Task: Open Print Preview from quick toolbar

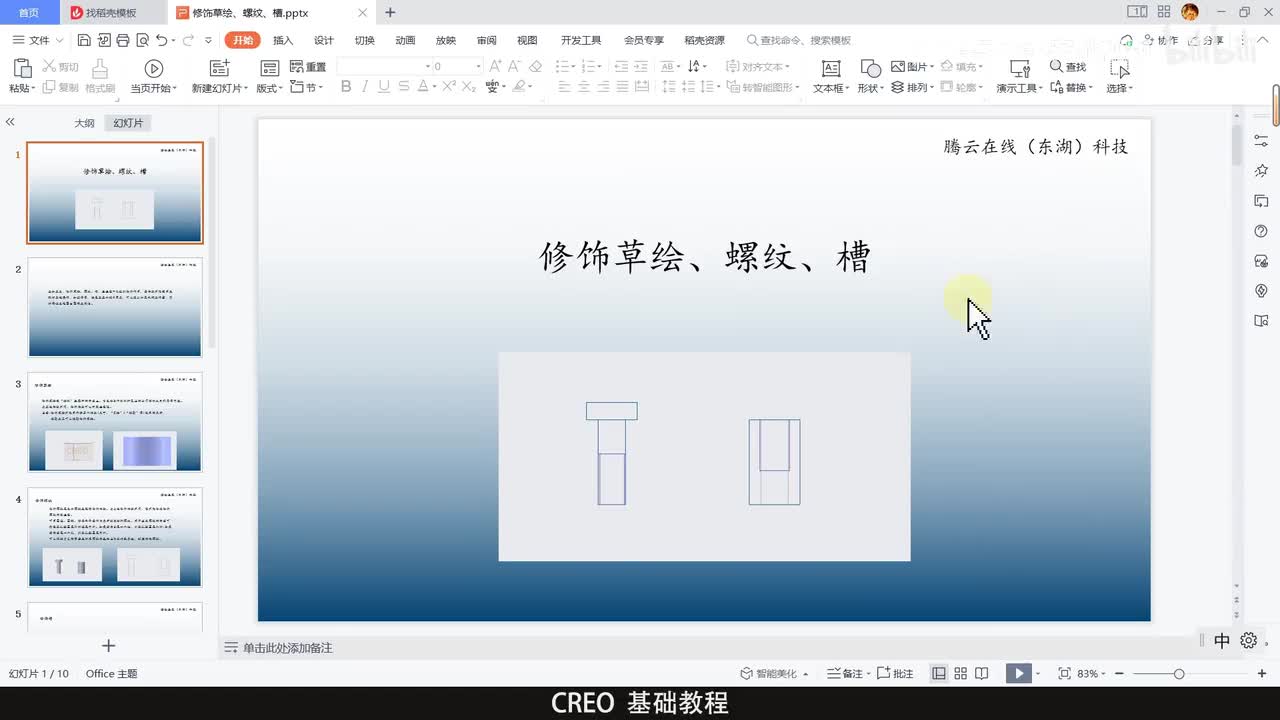Action: 142,40
